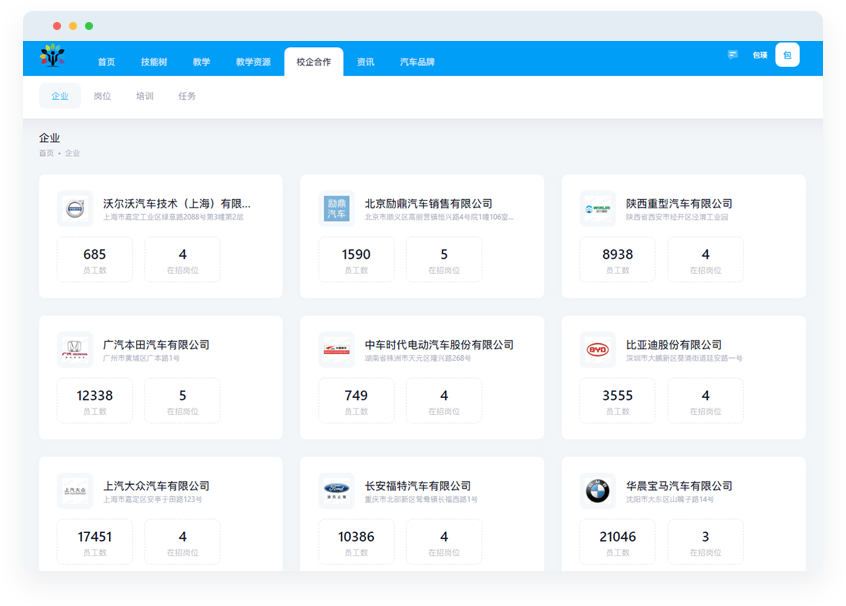Open the 技能树 navigation item
The image size is (846, 606).
coord(154,62)
